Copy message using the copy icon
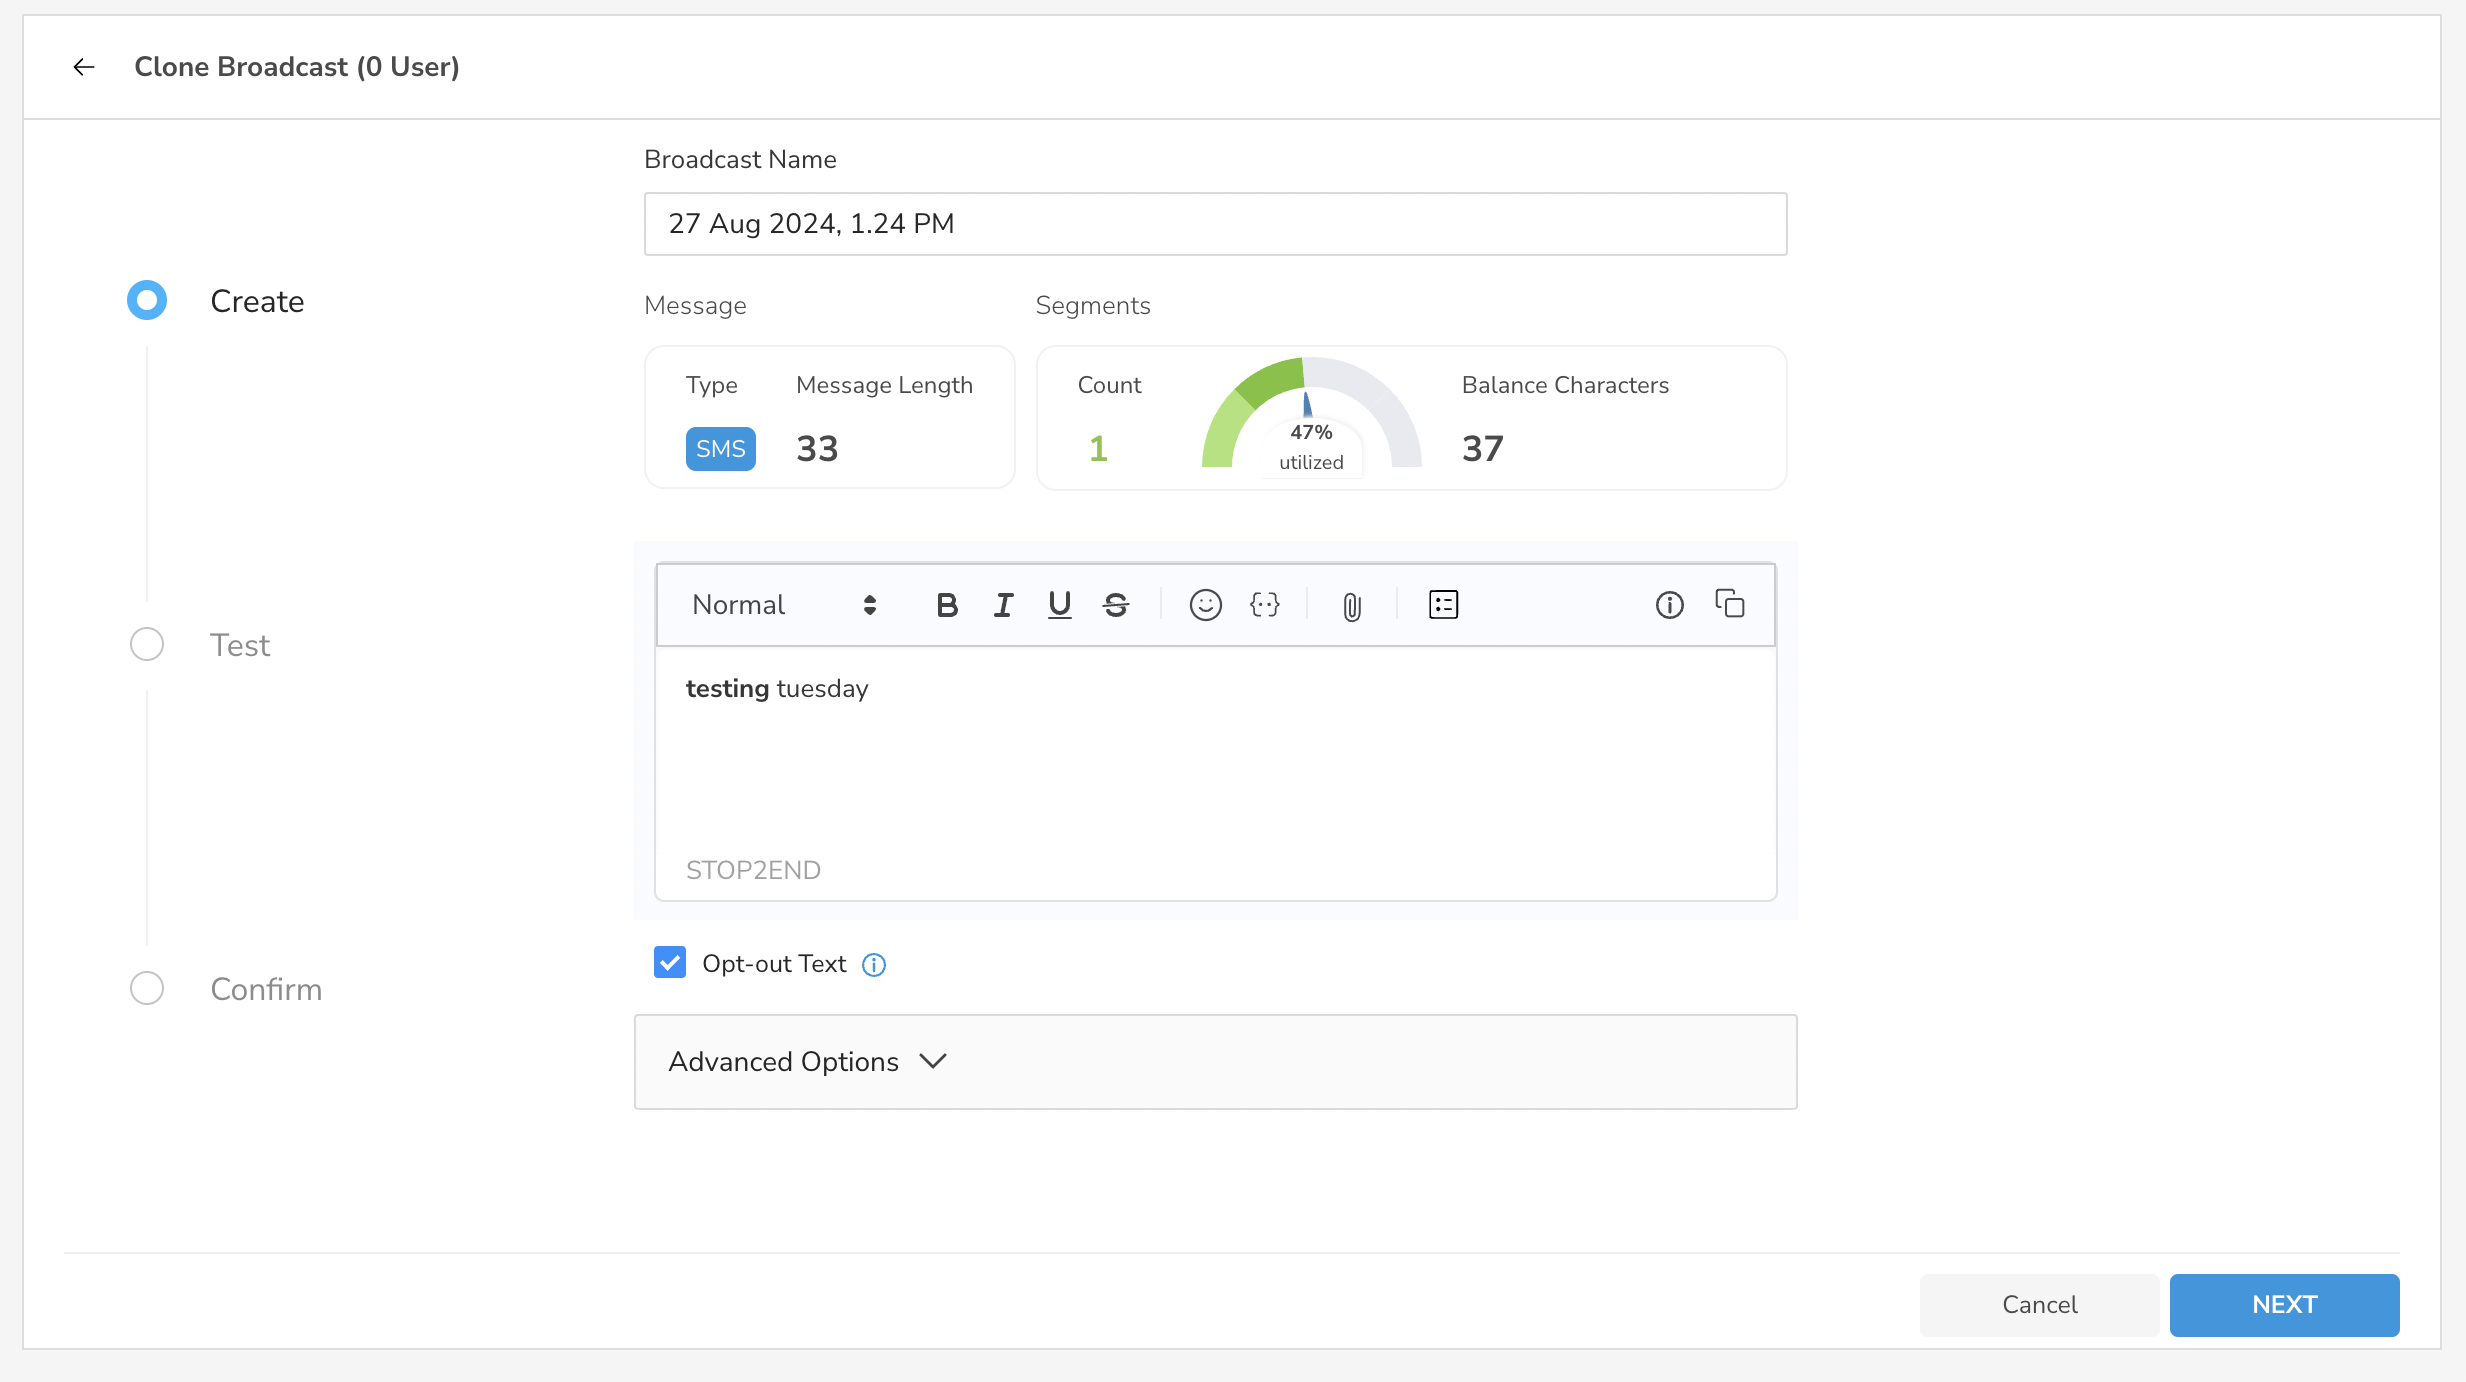This screenshot has width=2466, height=1382. coord(1729,604)
